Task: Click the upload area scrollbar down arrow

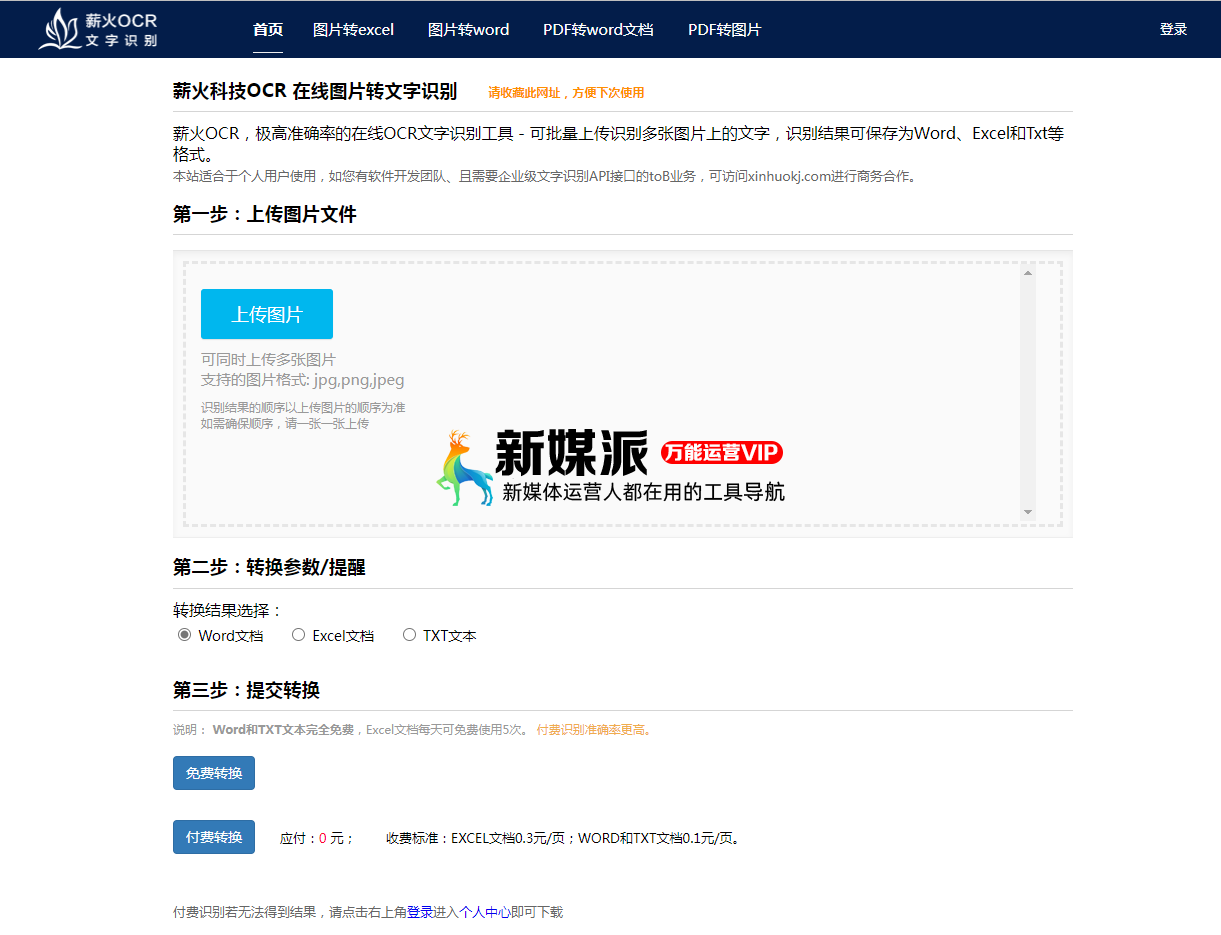Action: 1027,512
